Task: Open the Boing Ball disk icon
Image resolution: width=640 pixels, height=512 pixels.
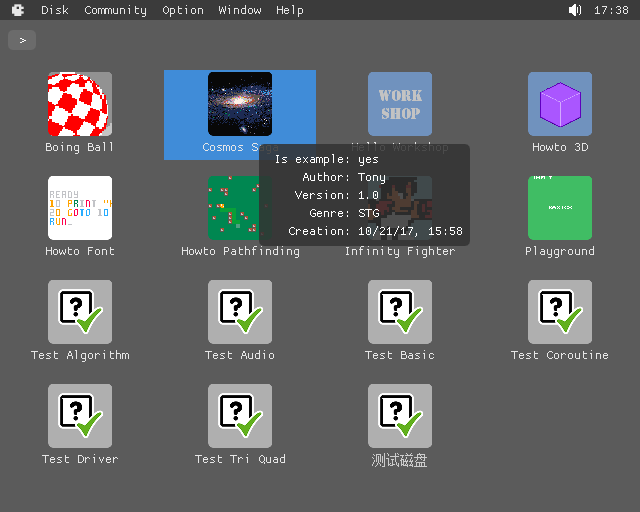Action: tap(80, 104)
